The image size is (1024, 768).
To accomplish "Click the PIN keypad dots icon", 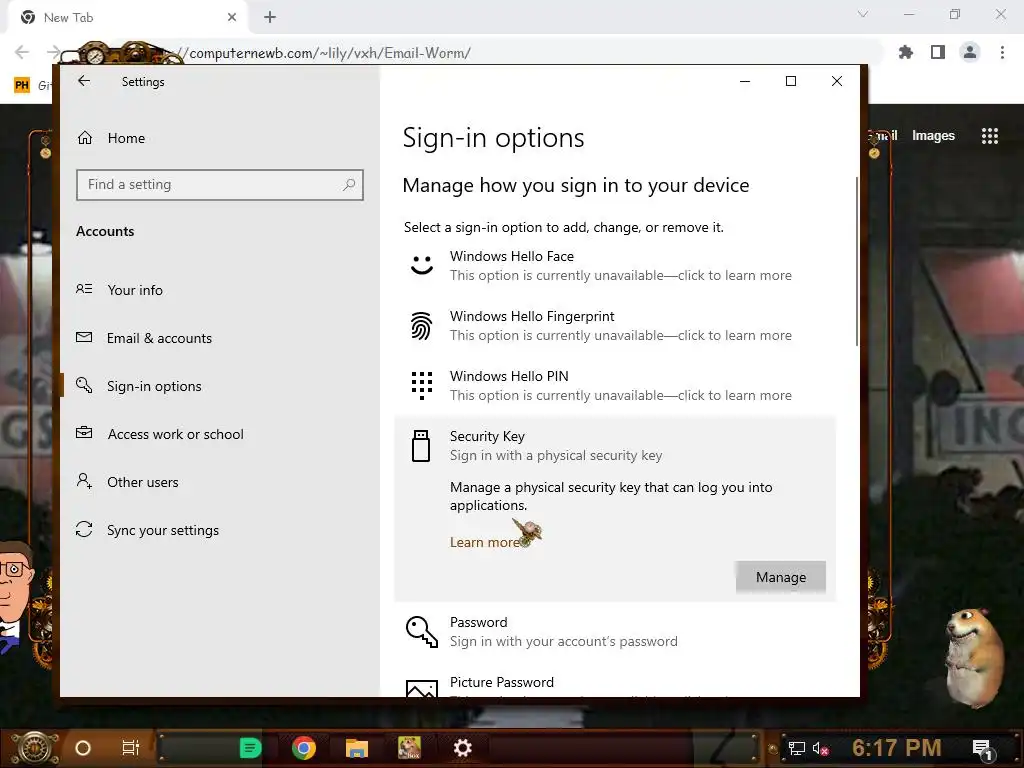I will click(x=422, y=385).
